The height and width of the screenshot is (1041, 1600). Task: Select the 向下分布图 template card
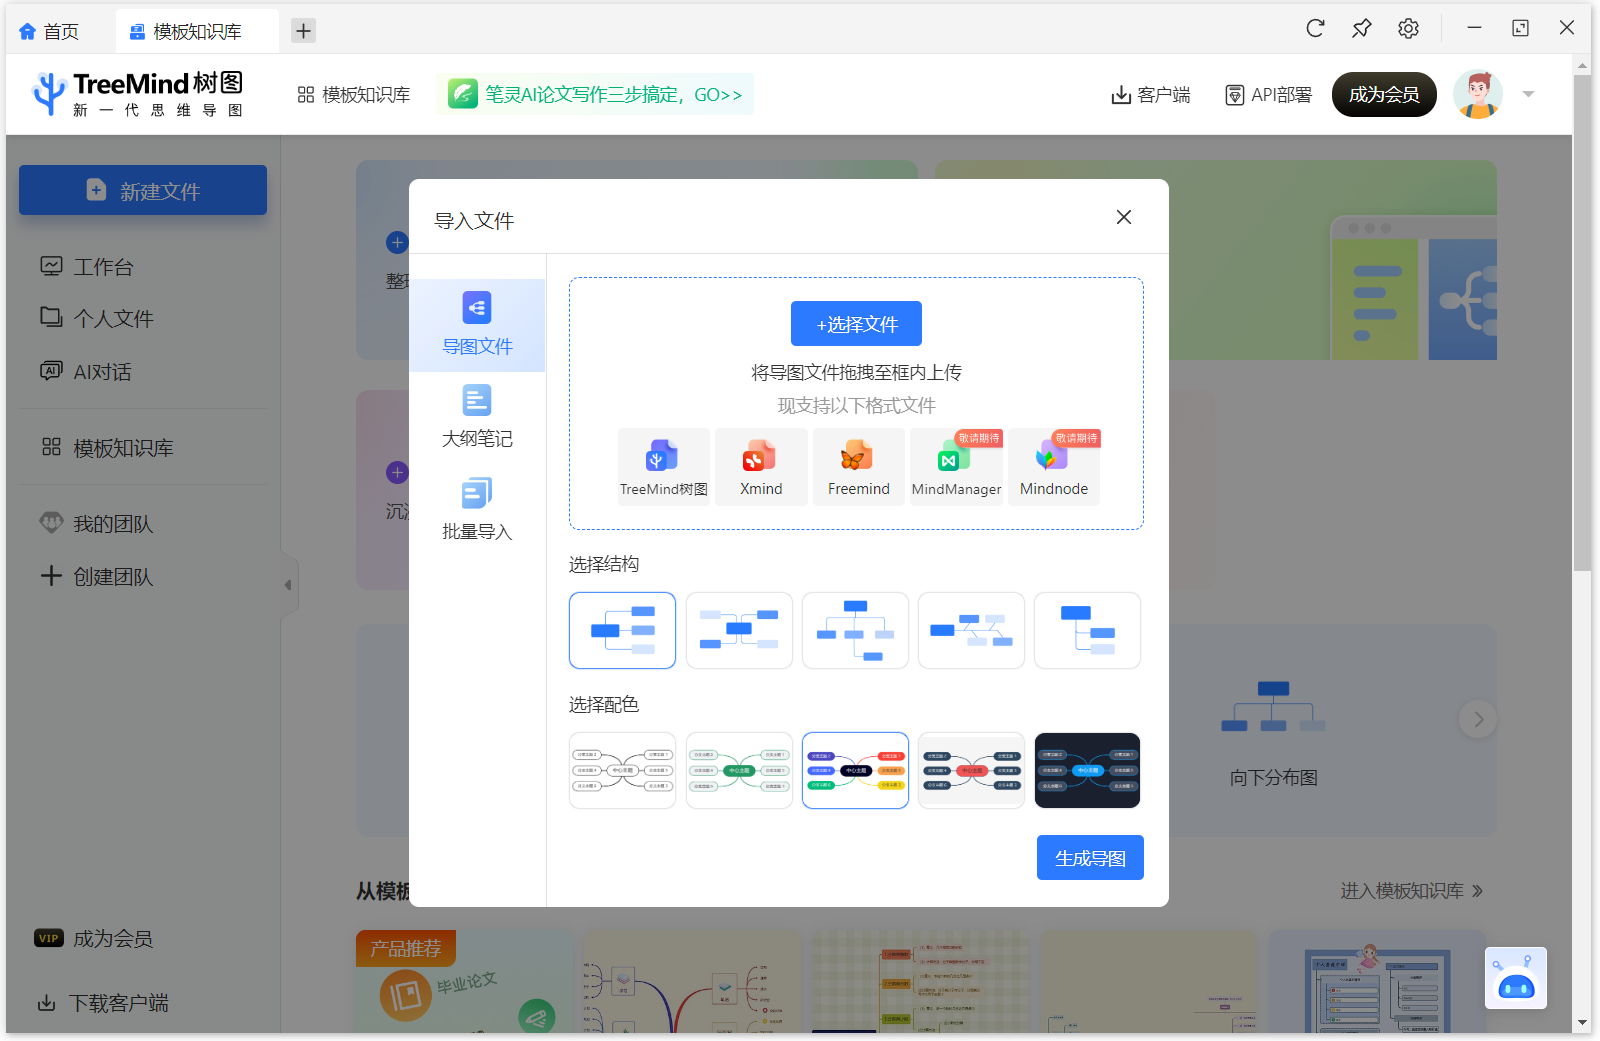coord(1273,731)
